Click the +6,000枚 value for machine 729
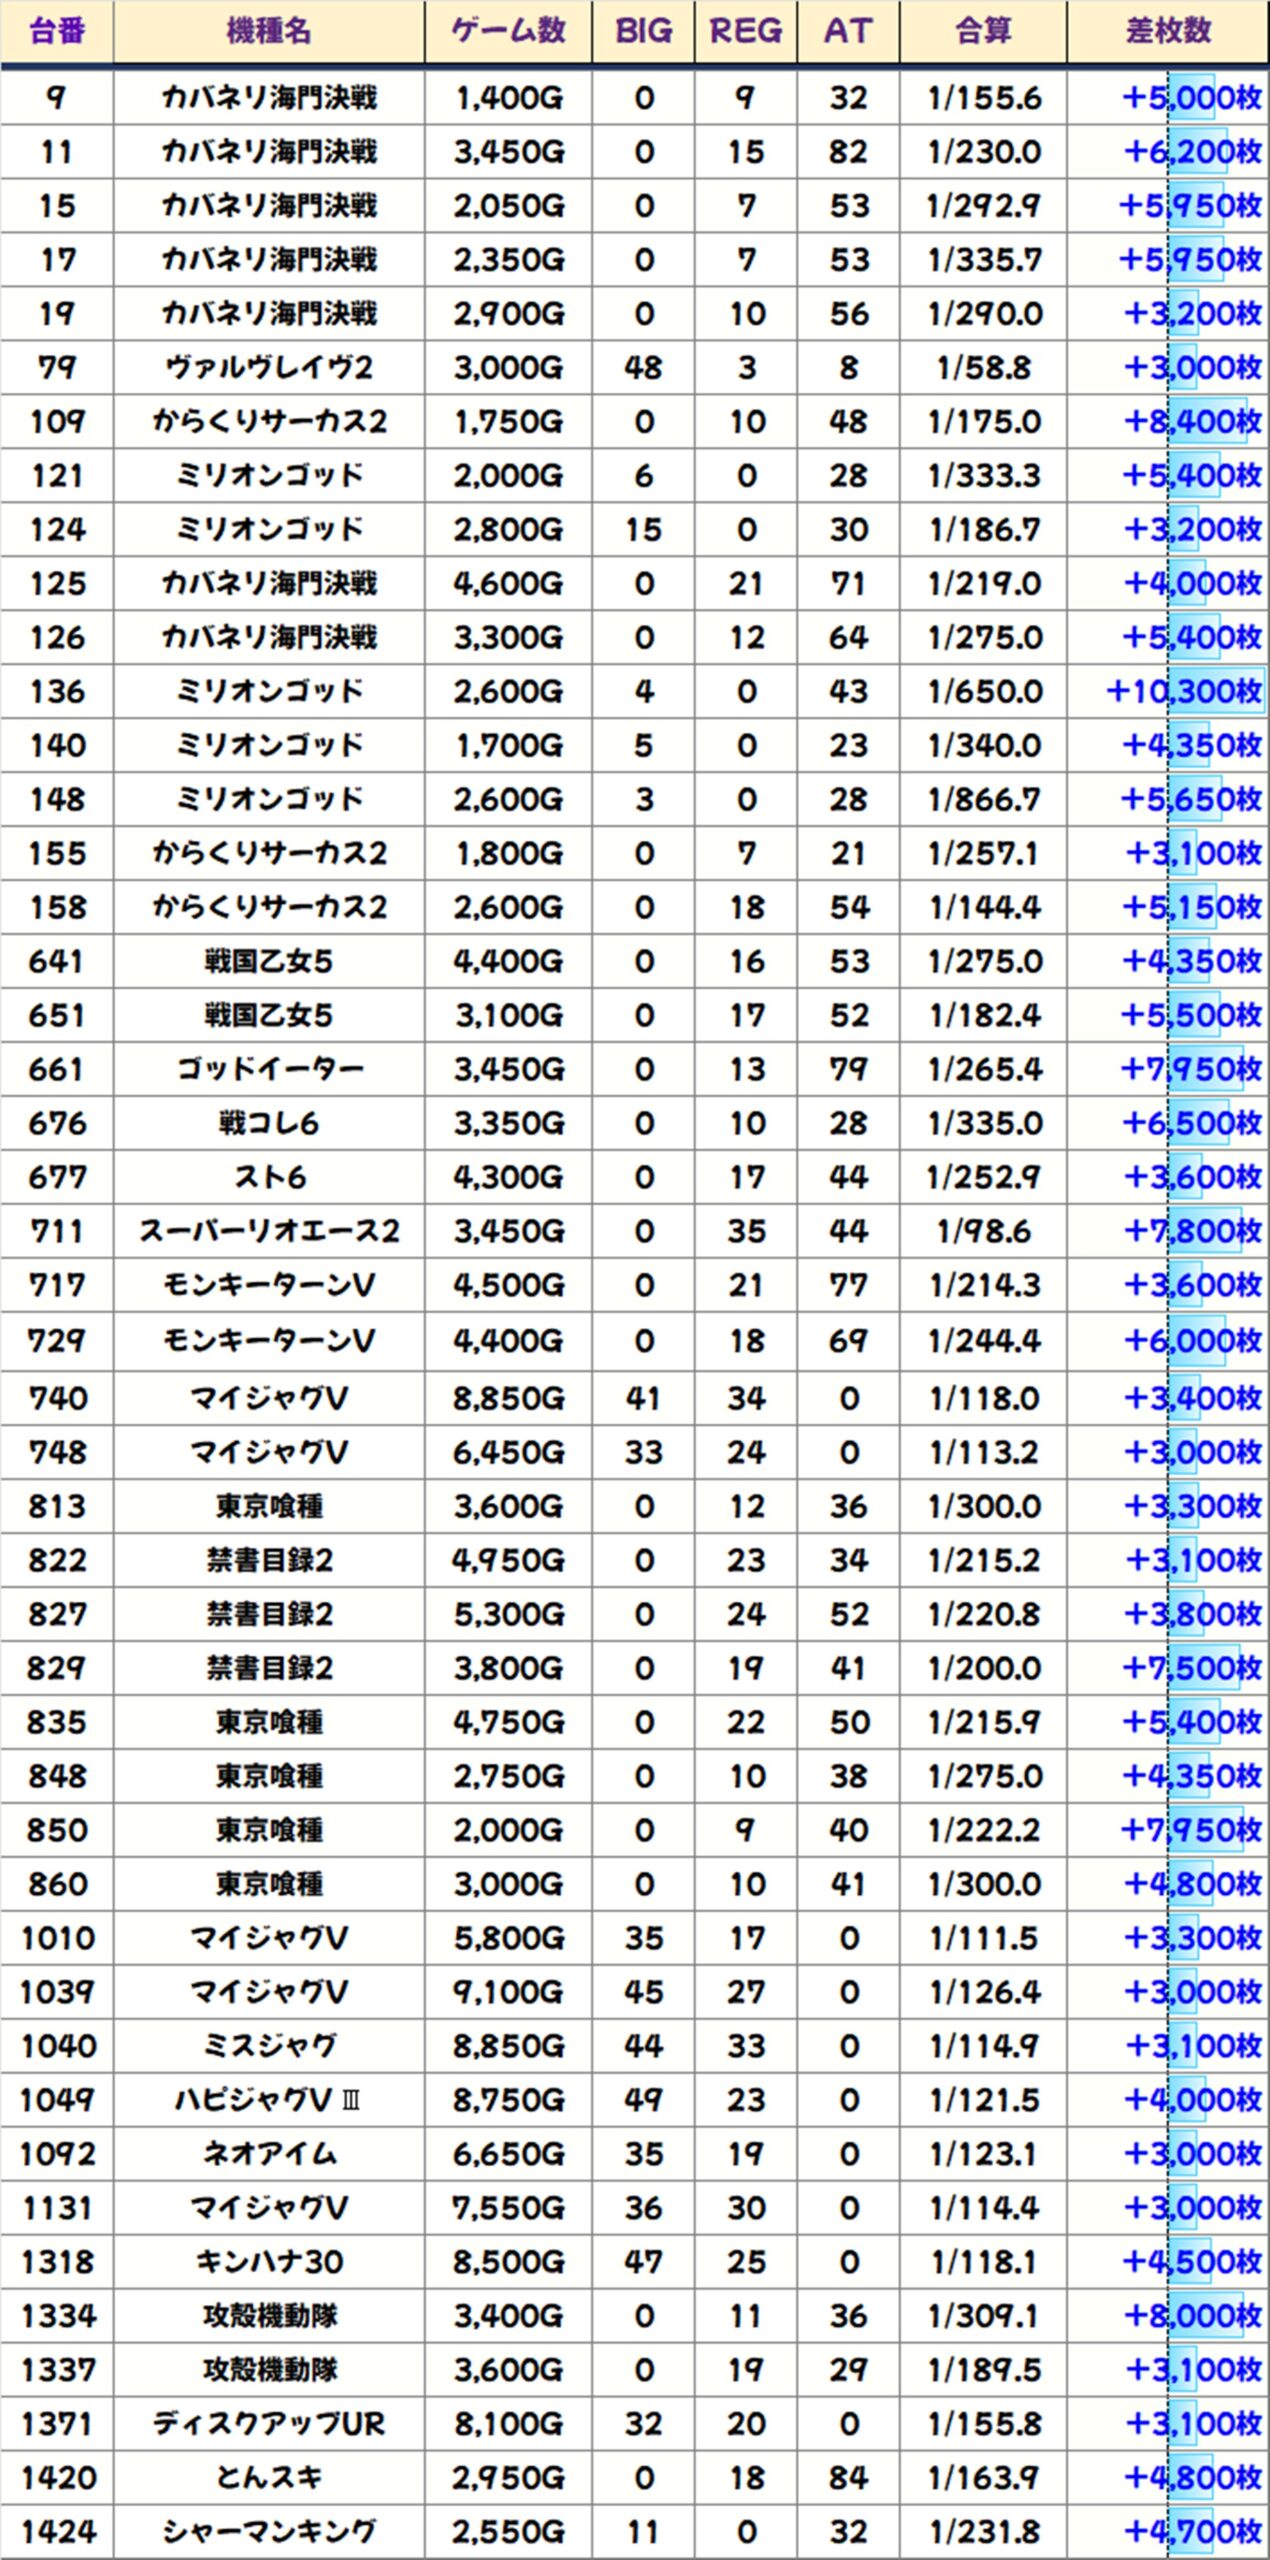The width and height of the screenshot is (1270, 2560). pyautogui.click(x=1192, y=1340)
